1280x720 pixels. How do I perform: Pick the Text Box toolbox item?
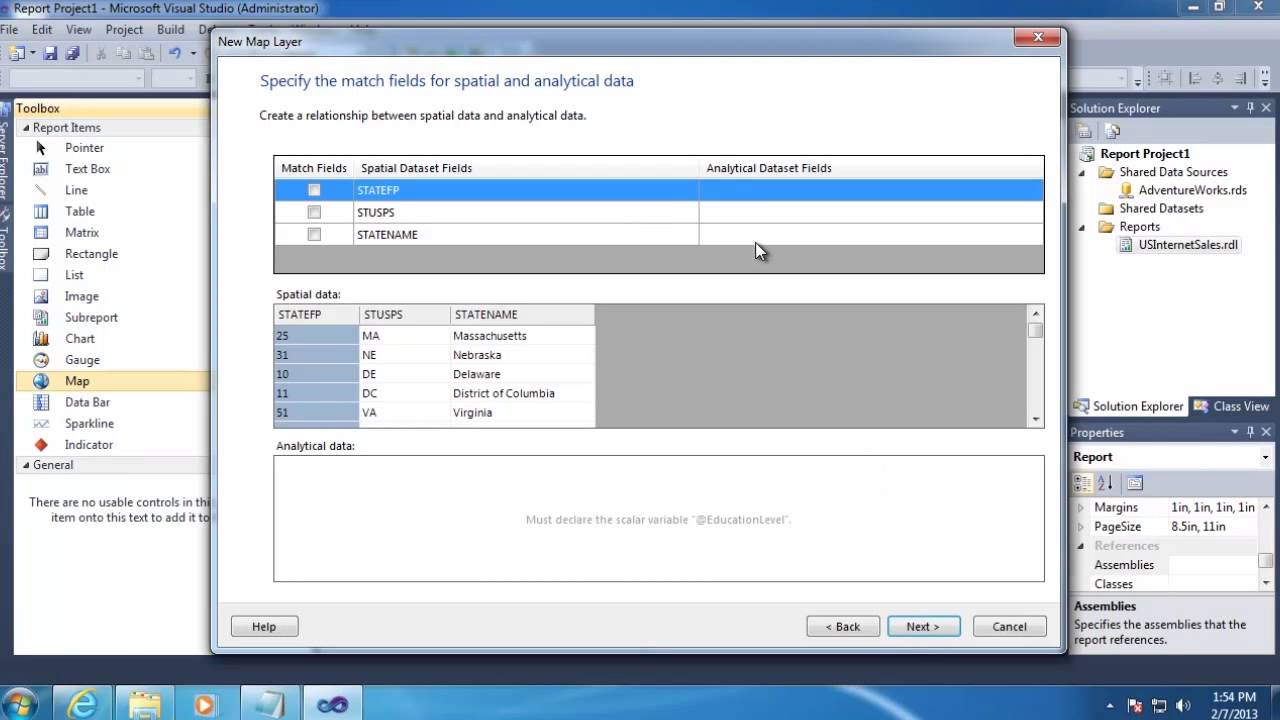[x=88, y=169]
